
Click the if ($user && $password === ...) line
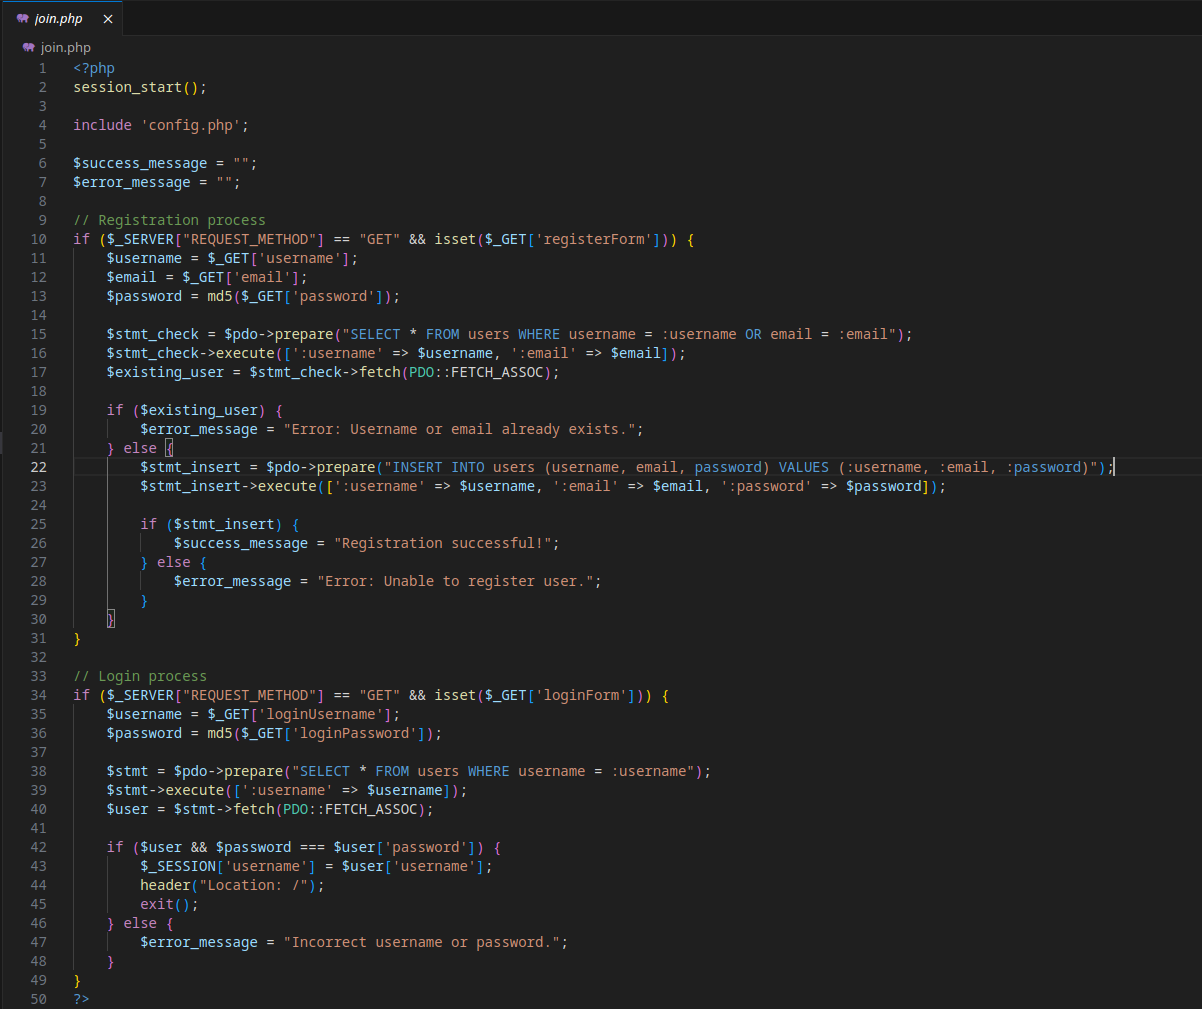[304, 847]
